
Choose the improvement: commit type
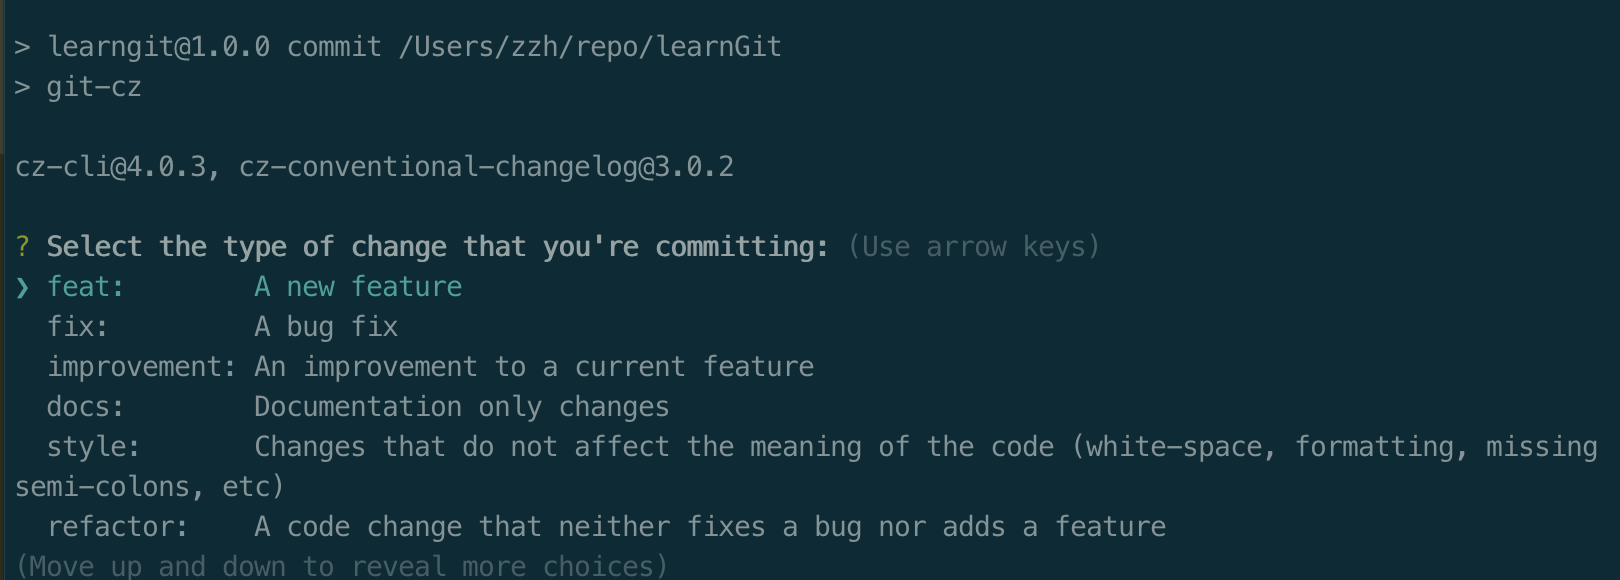coord(141,367)
